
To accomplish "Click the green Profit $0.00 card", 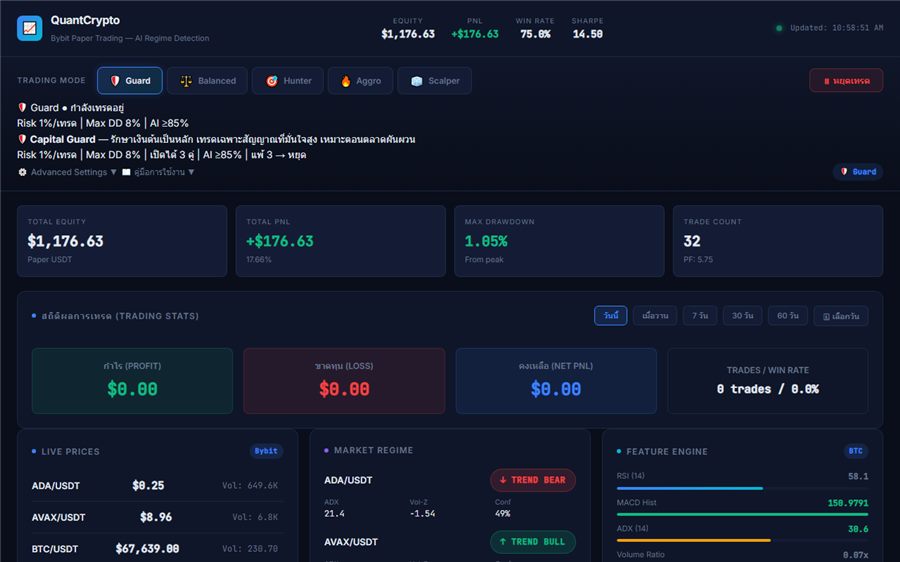I will point(132,381).
